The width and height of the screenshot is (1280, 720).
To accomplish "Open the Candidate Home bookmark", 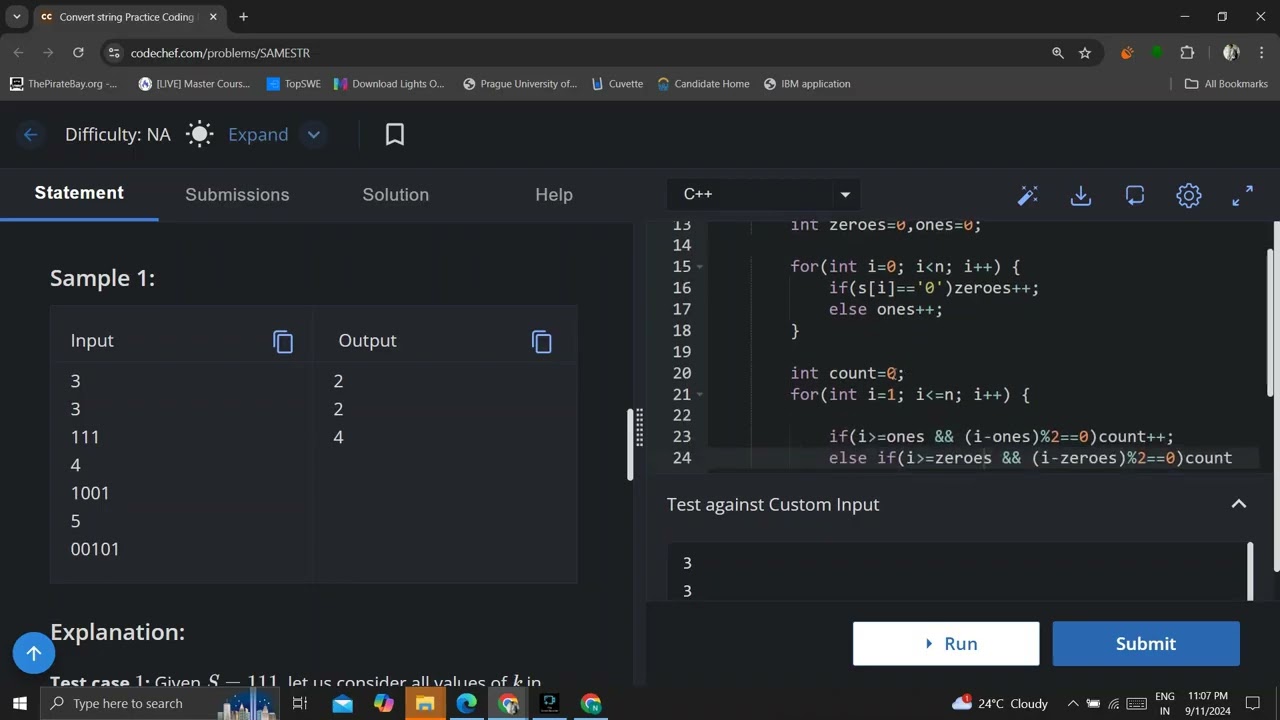I will coord(703,84).
